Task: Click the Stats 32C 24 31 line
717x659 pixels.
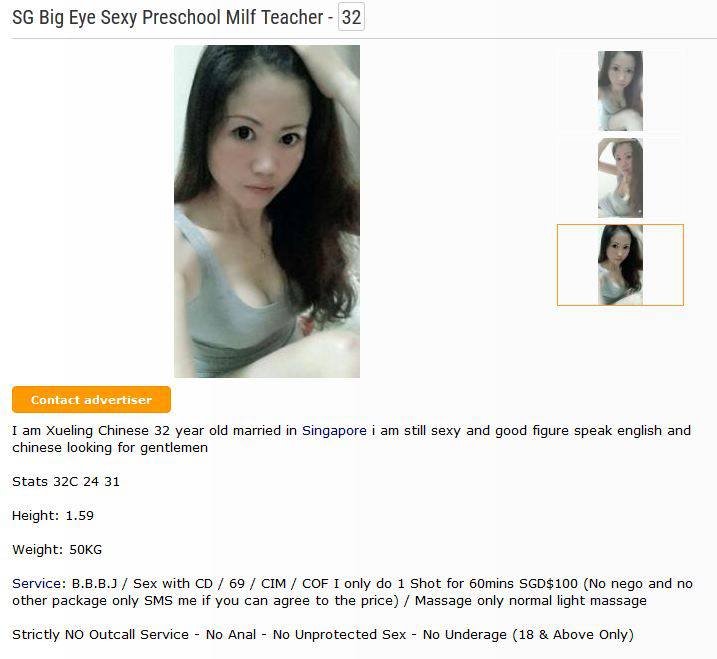Action: (66, 482)
